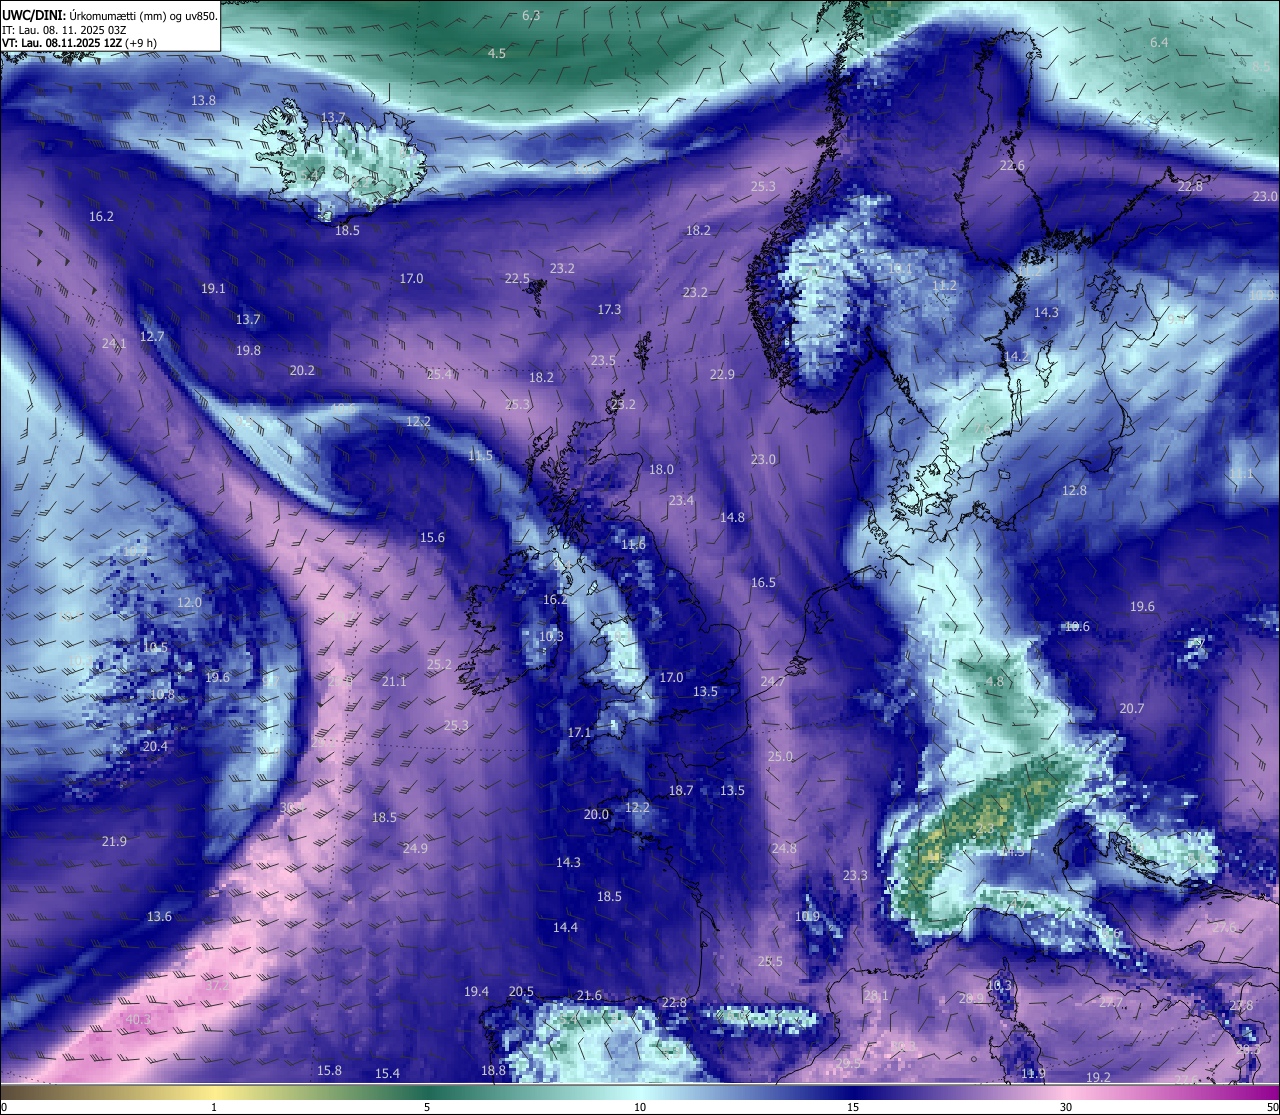Click the 21.6 value on the map

click(x=589, y=995)
